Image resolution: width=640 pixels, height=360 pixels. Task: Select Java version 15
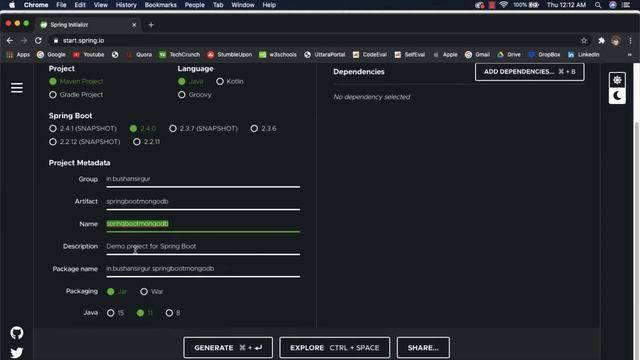coord(115,313)
